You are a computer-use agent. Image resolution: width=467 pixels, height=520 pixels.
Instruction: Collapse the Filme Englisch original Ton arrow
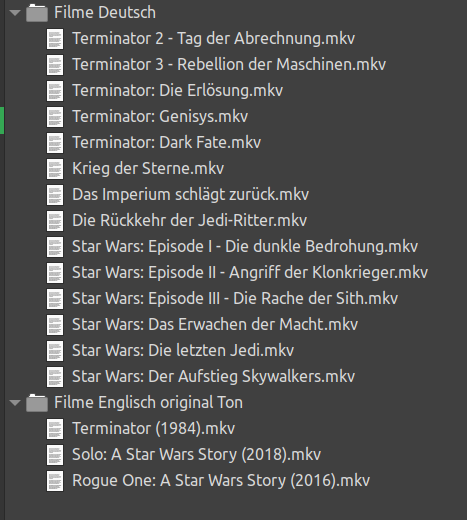tap(15, 403)
